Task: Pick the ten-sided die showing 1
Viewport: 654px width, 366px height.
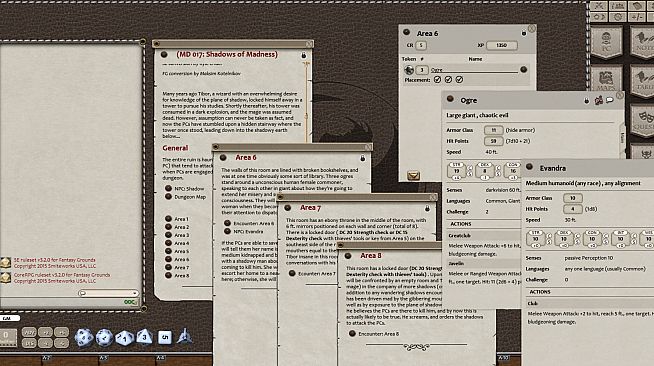Action: click(x=124, y=338)
